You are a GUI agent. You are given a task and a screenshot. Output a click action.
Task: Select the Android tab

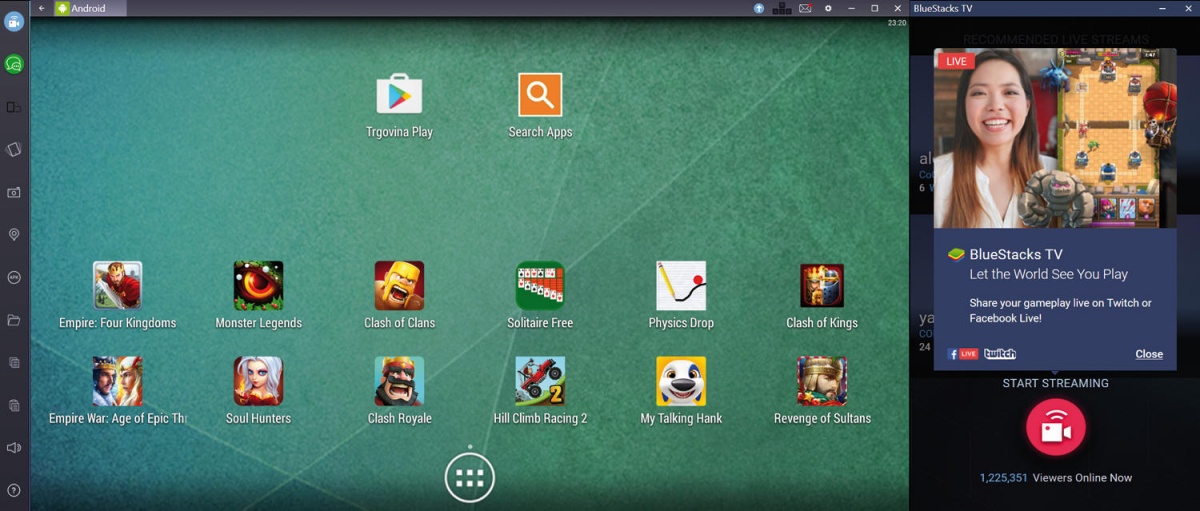(x=90, y=8)
